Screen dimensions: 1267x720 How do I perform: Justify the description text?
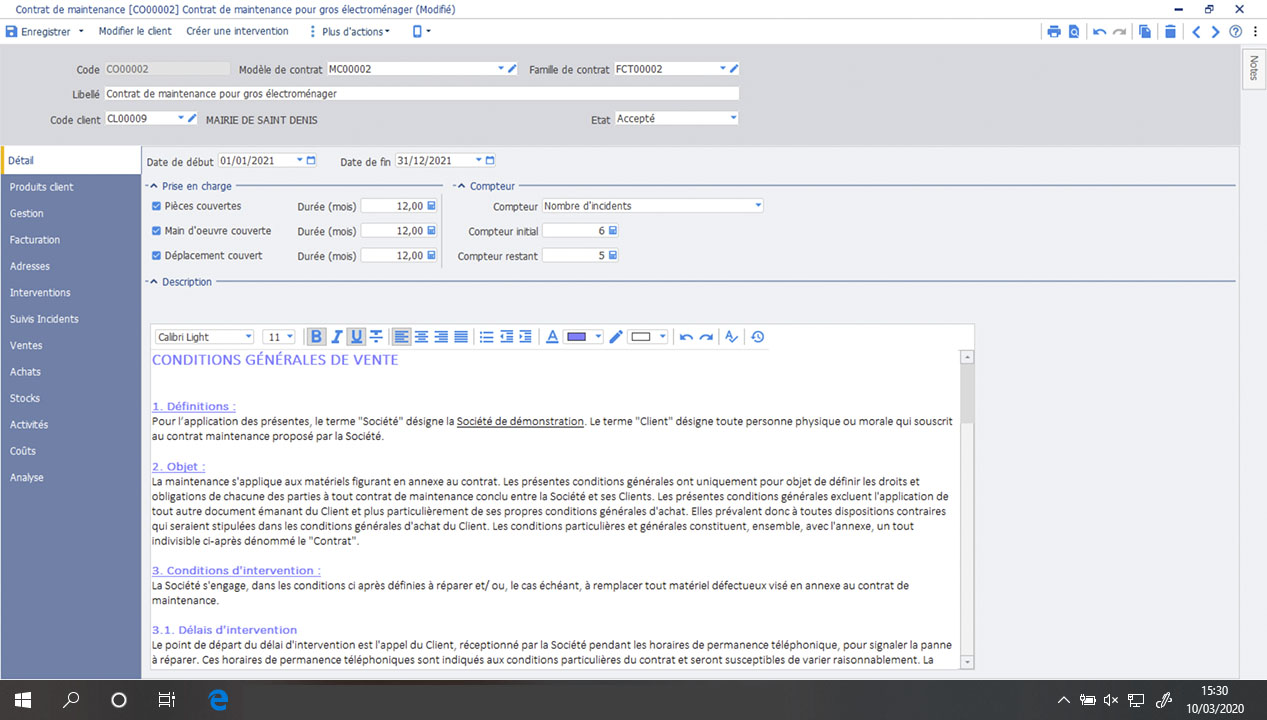tap(461, 337)
